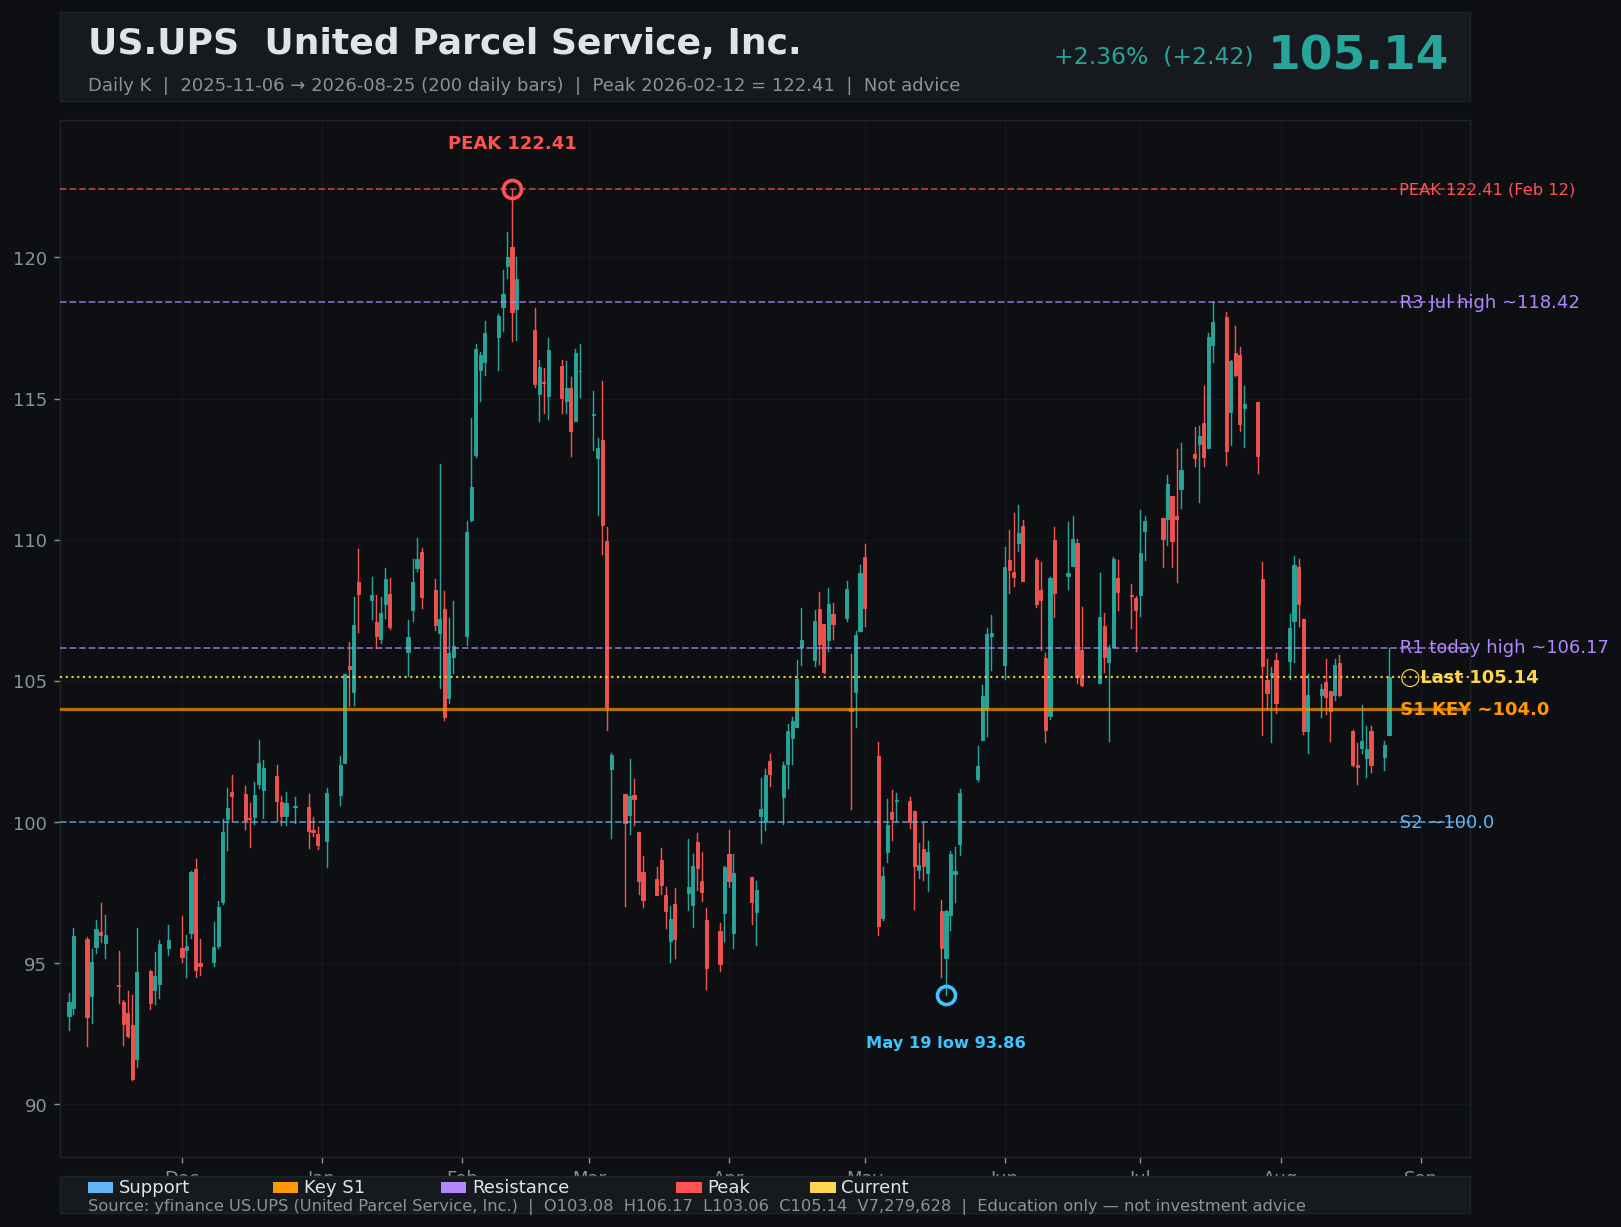The image size is (1621, 1227).
Task: Click the '+2.36% (+2.42)' change text
Action: click(x=1153, y=56)
